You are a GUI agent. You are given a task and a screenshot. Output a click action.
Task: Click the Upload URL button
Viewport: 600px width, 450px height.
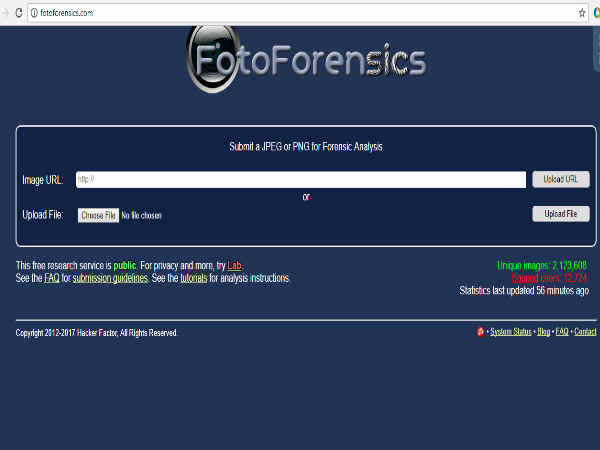[x=561, y=179]
